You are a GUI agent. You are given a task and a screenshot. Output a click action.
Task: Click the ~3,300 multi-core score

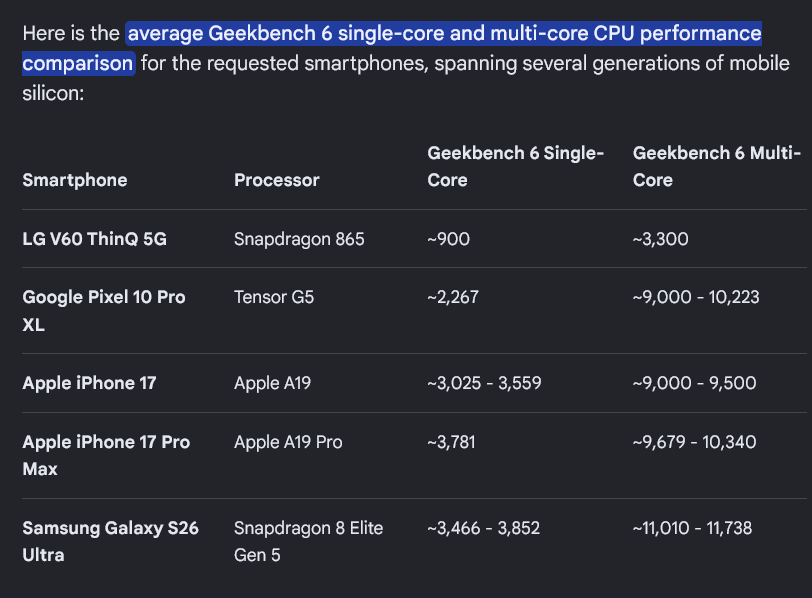pos(660,239)
